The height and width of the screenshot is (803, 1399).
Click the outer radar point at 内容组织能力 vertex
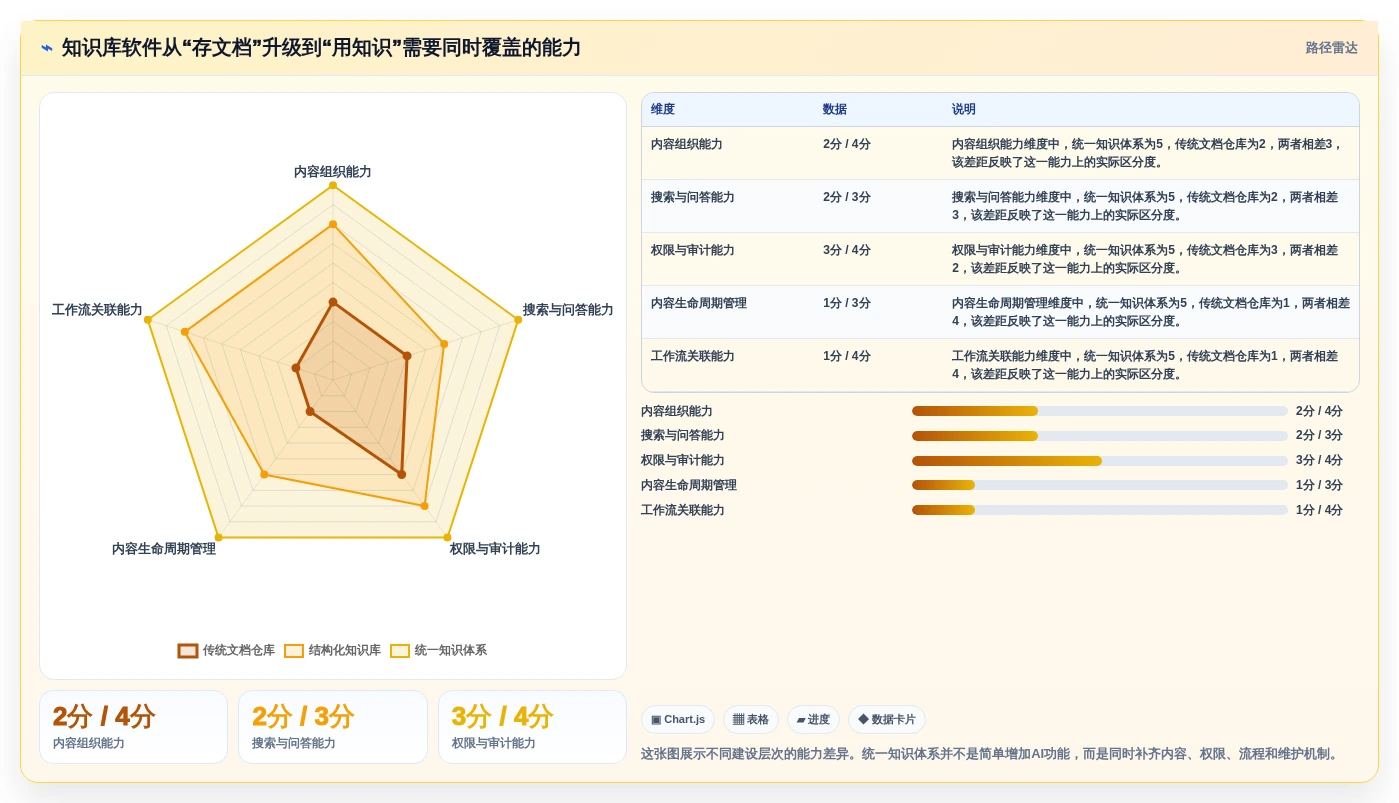coord(333,185)
